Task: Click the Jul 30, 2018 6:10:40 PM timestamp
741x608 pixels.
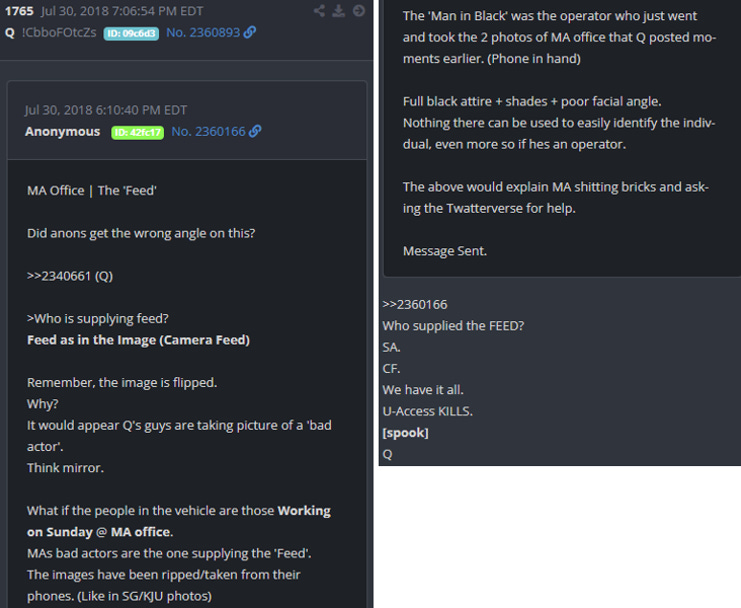Action: click(x=106, y=110)
